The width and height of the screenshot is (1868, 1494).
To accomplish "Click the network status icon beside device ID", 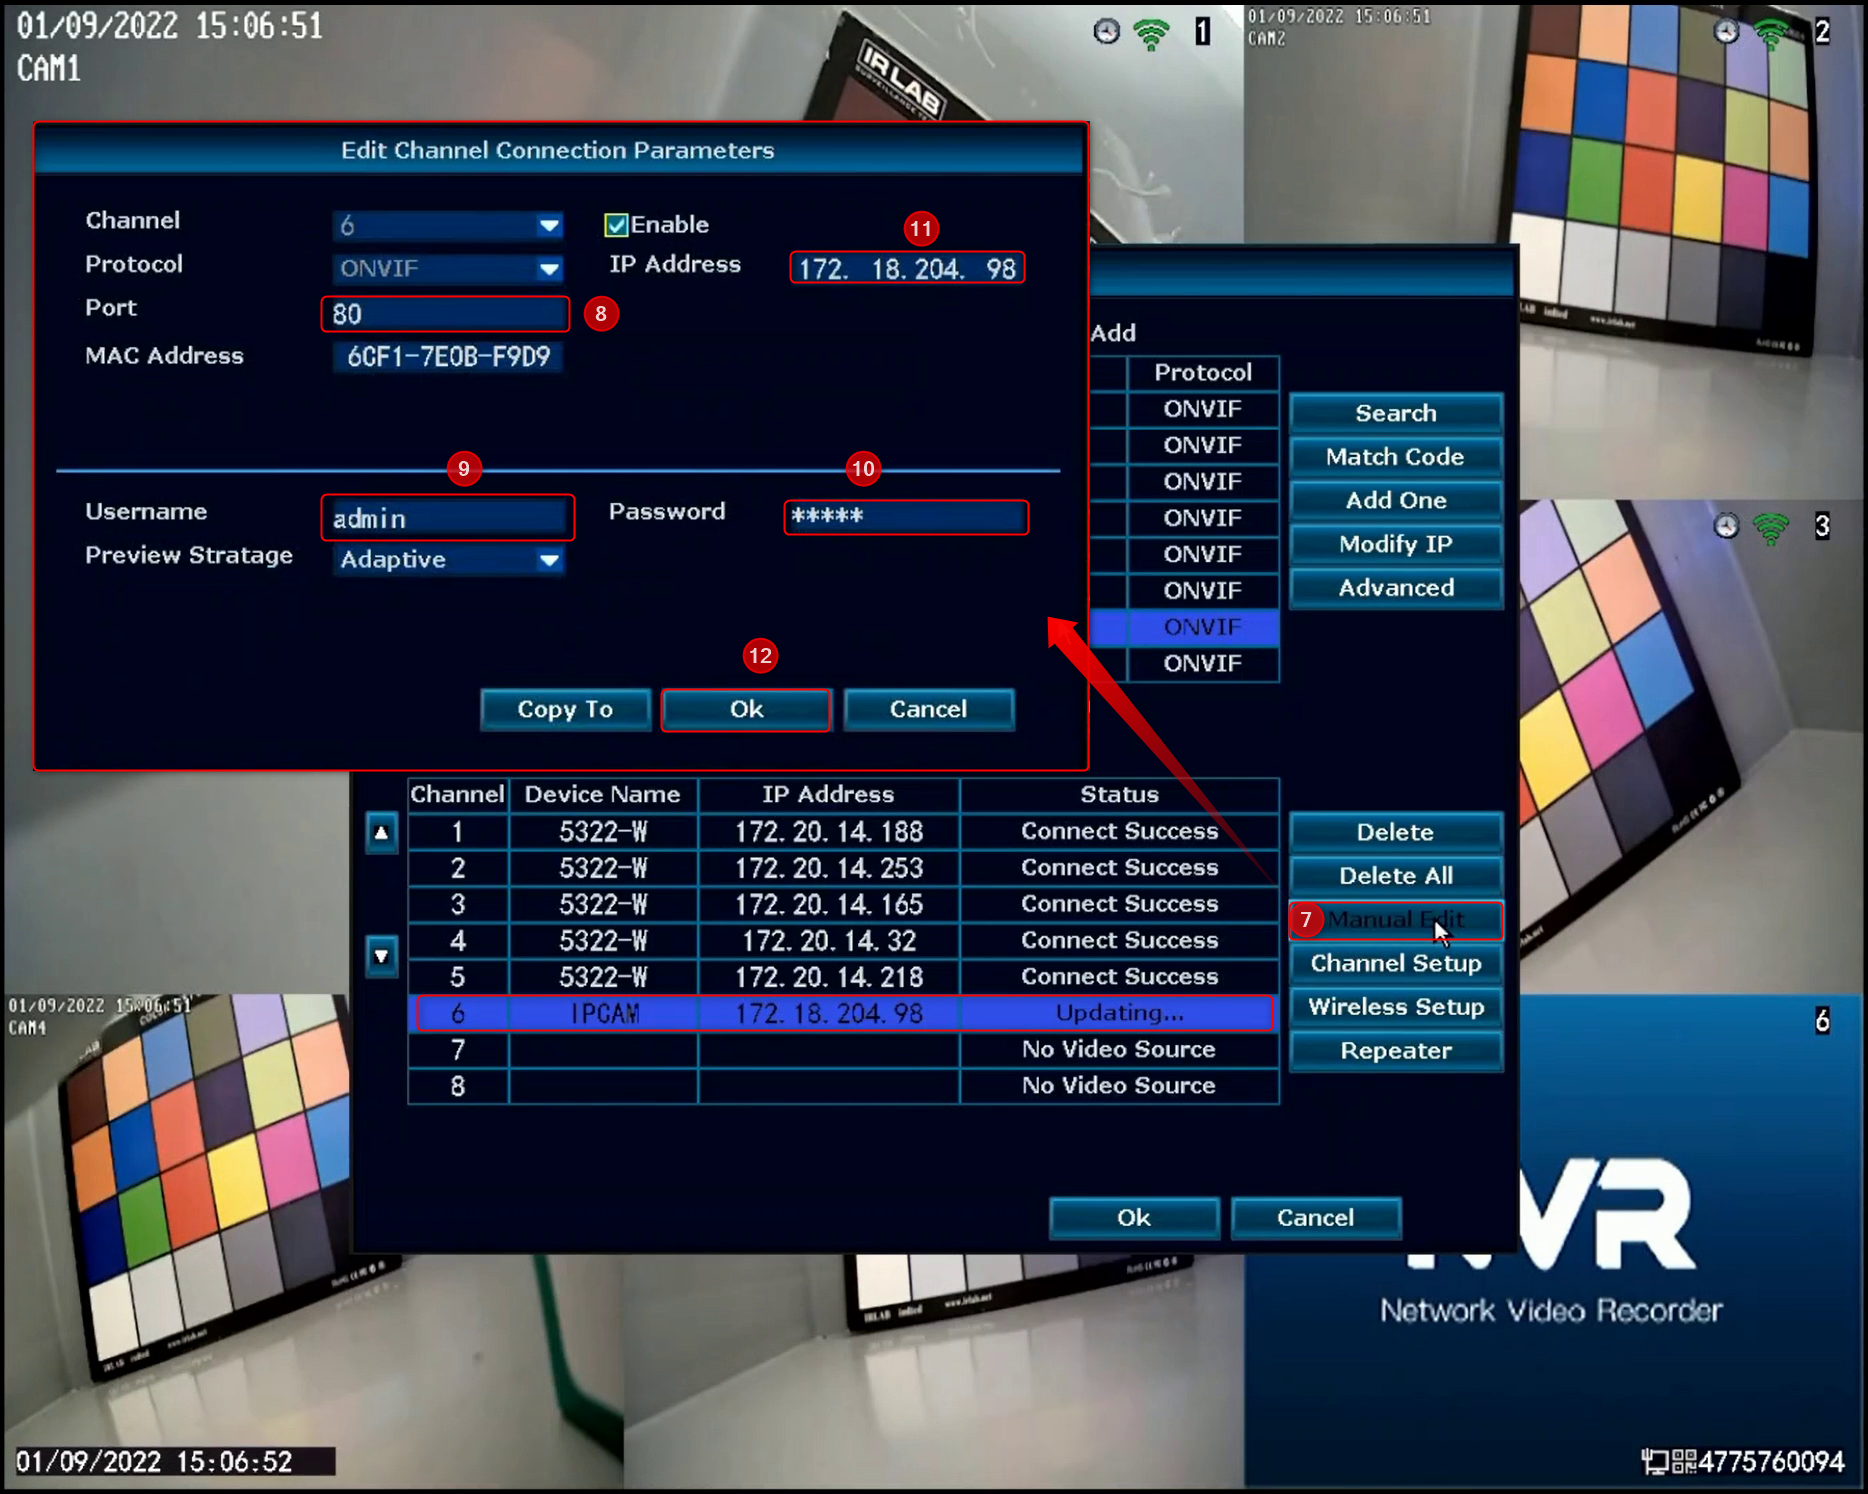I will [x=1656, y=1462].
